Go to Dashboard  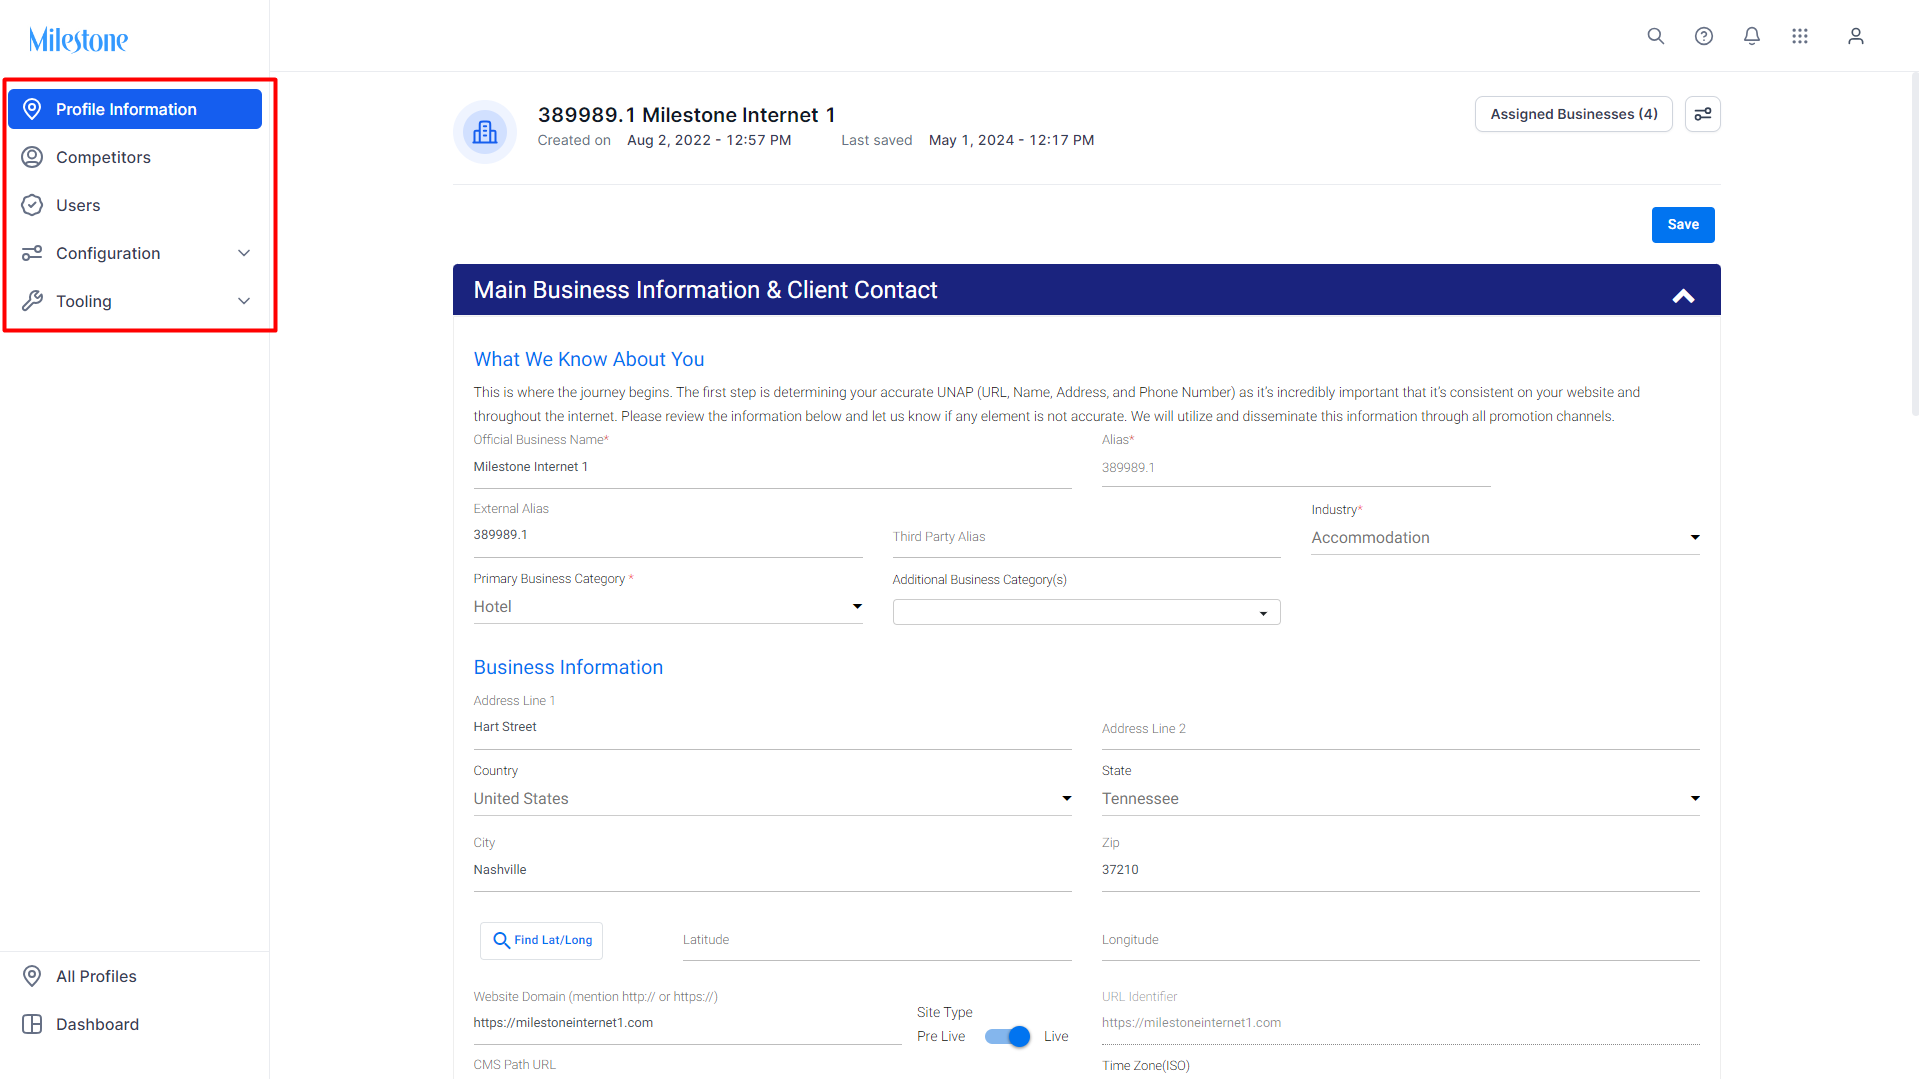[135, 1024]
